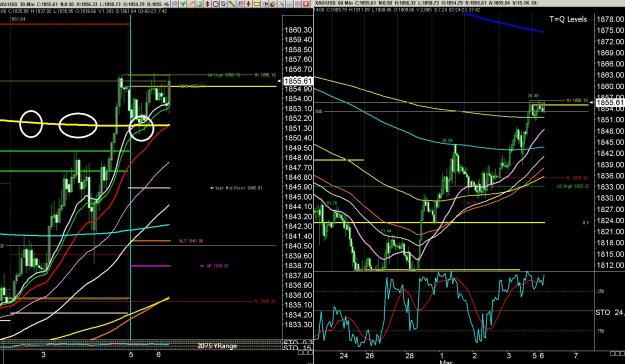This screenshot has height=364, width=625.
Task: Click the dark red down-arrow toolbar icon
Action: [x=248, y=4]
